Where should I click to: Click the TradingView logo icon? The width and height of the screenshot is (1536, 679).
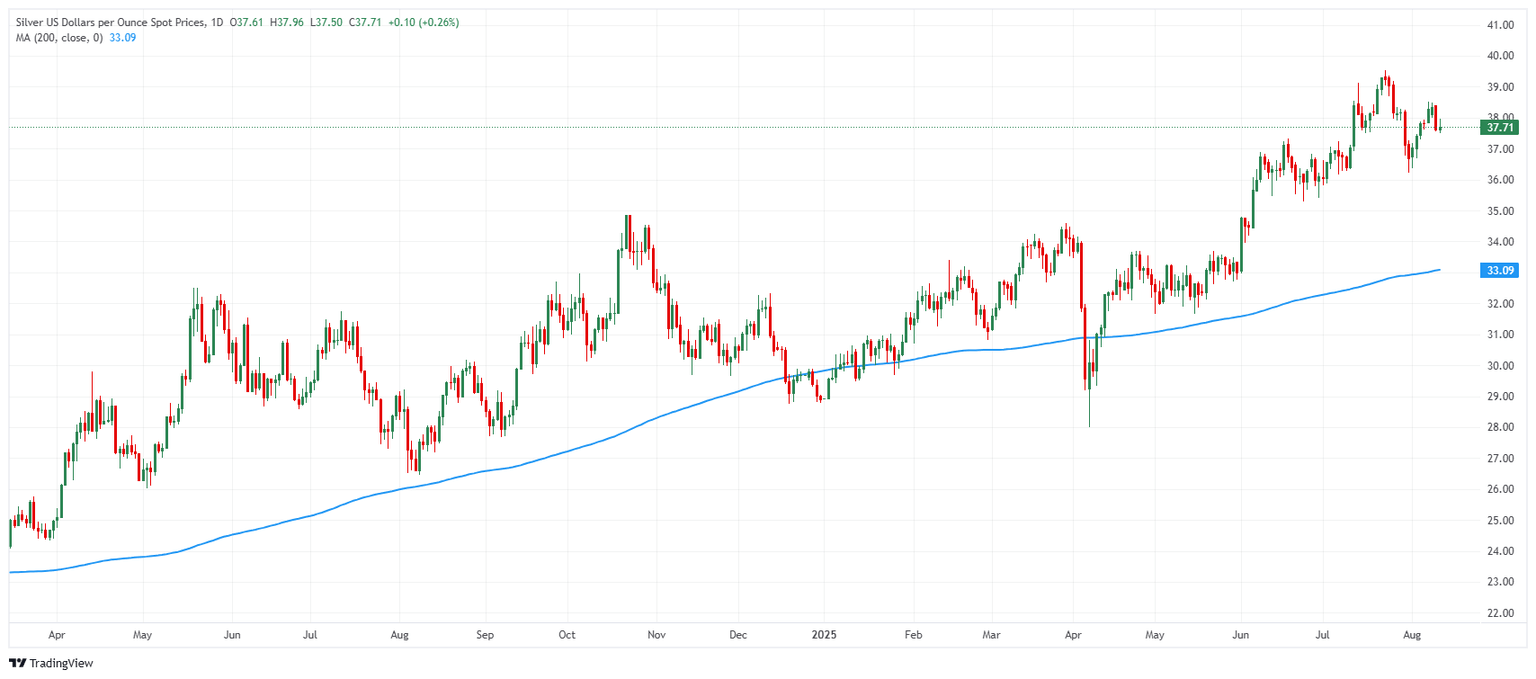[17, 663]
